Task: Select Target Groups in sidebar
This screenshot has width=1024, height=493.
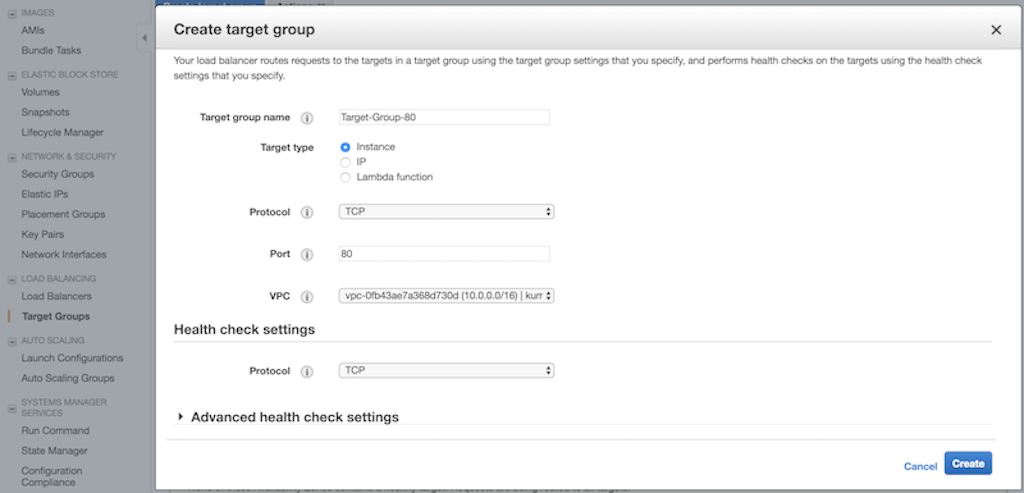Action: 56,317
